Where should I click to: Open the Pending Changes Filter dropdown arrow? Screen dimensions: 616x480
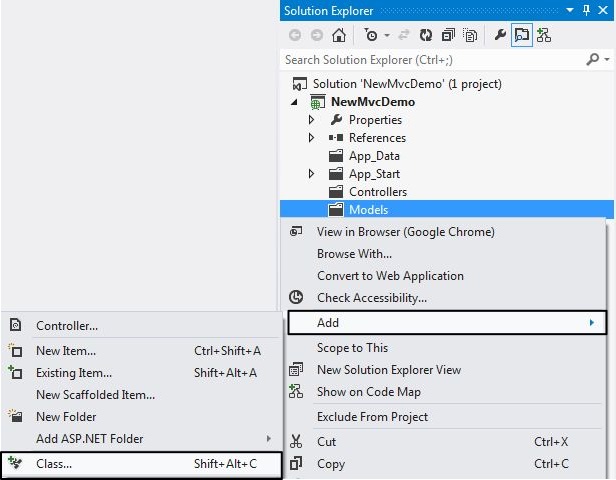point(387,35)
